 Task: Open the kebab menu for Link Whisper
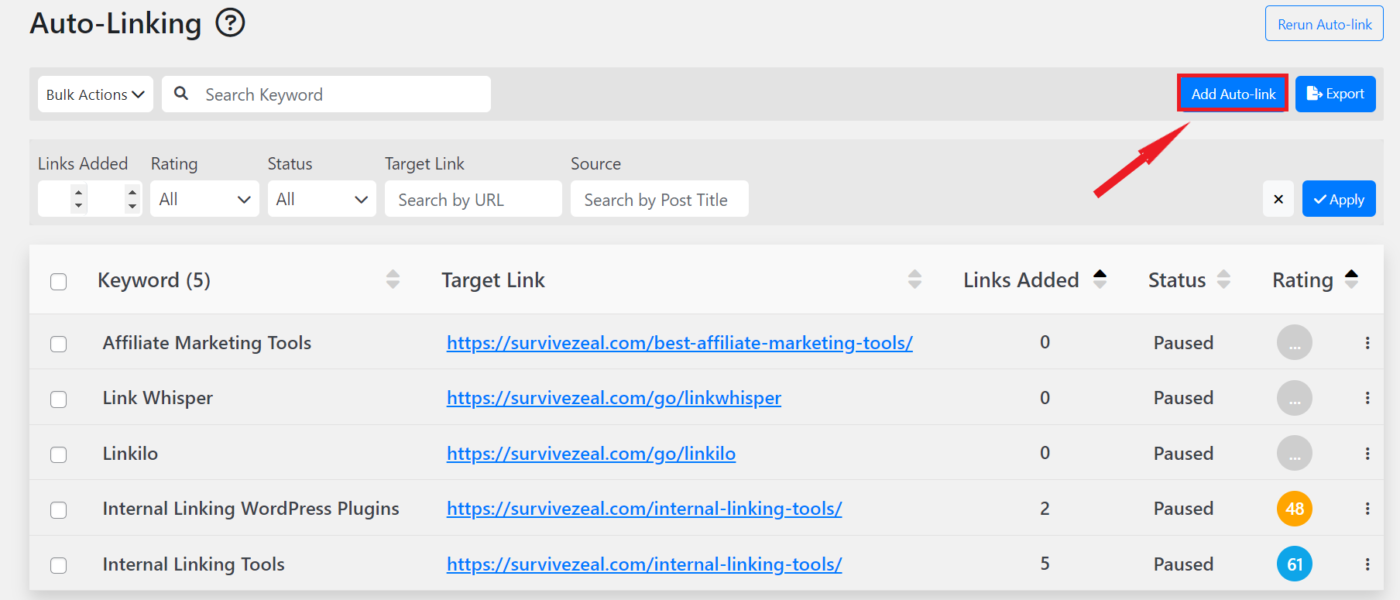1368,398
